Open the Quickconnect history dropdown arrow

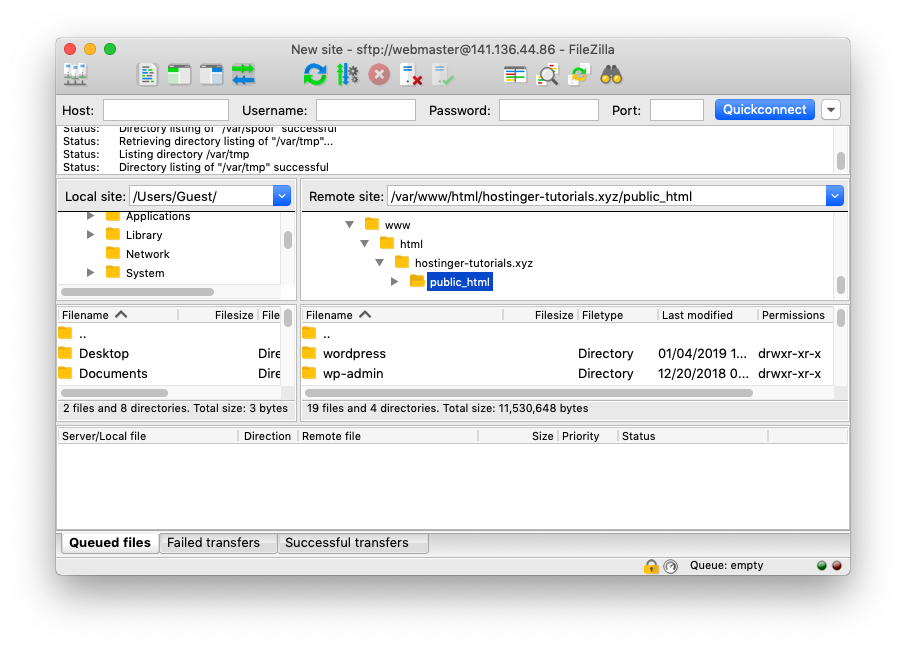[x=831, y=110]
